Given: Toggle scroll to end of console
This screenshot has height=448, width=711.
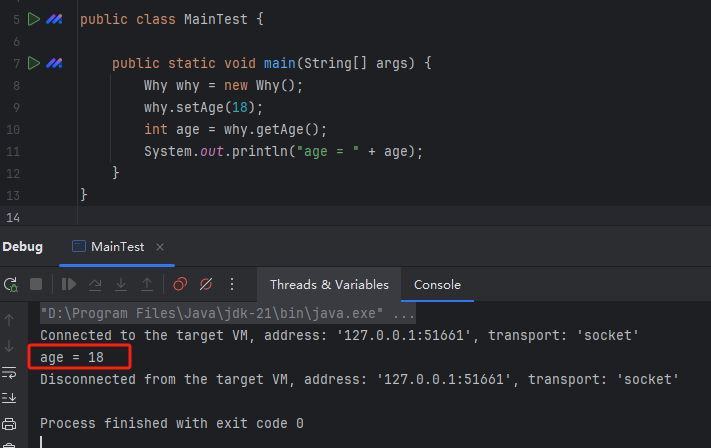Looking at the screenshot, I should [x=10, y=398].
